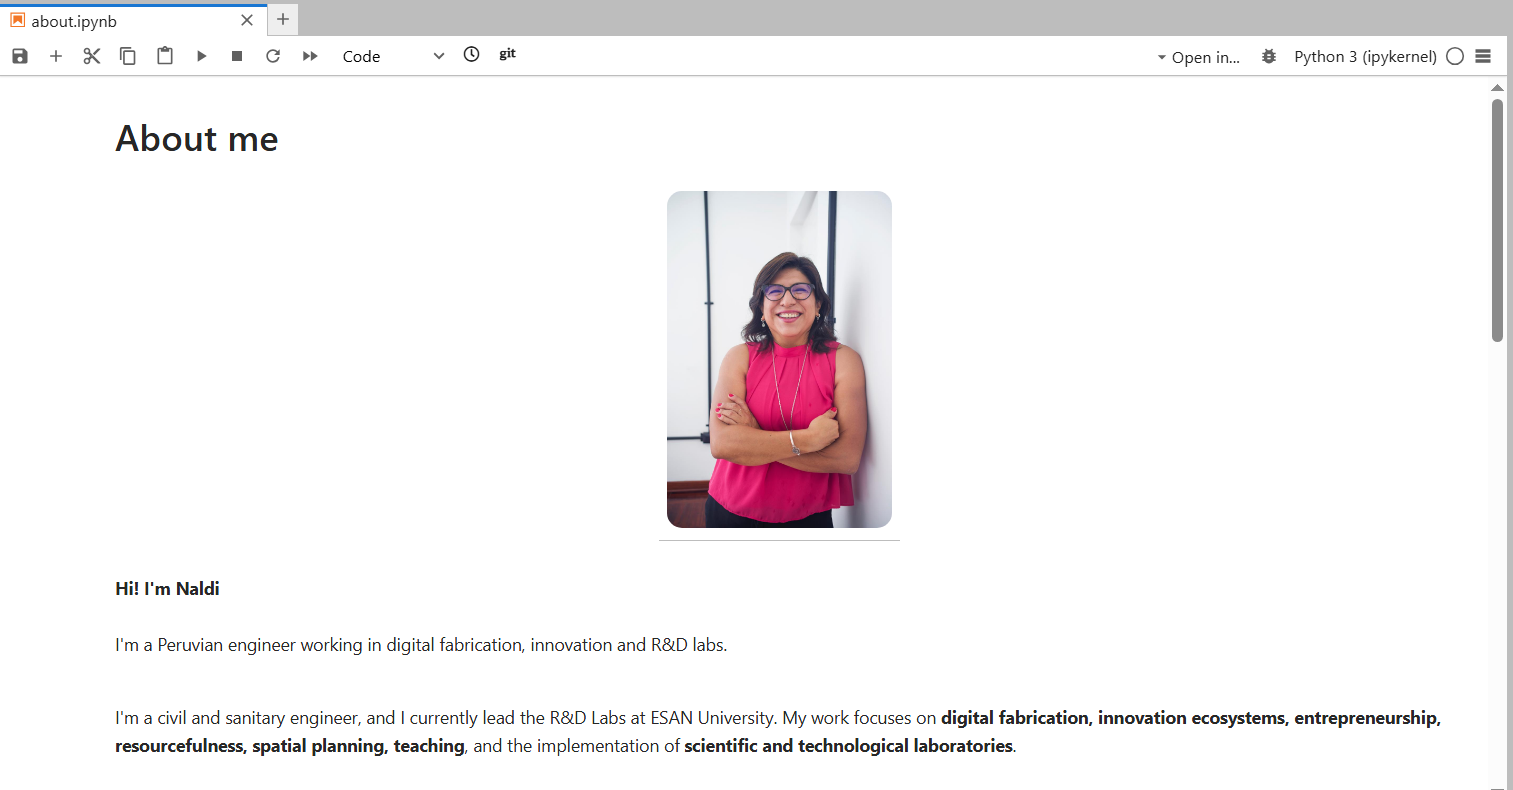Copy the selected cell

click(x=128, y=56)
